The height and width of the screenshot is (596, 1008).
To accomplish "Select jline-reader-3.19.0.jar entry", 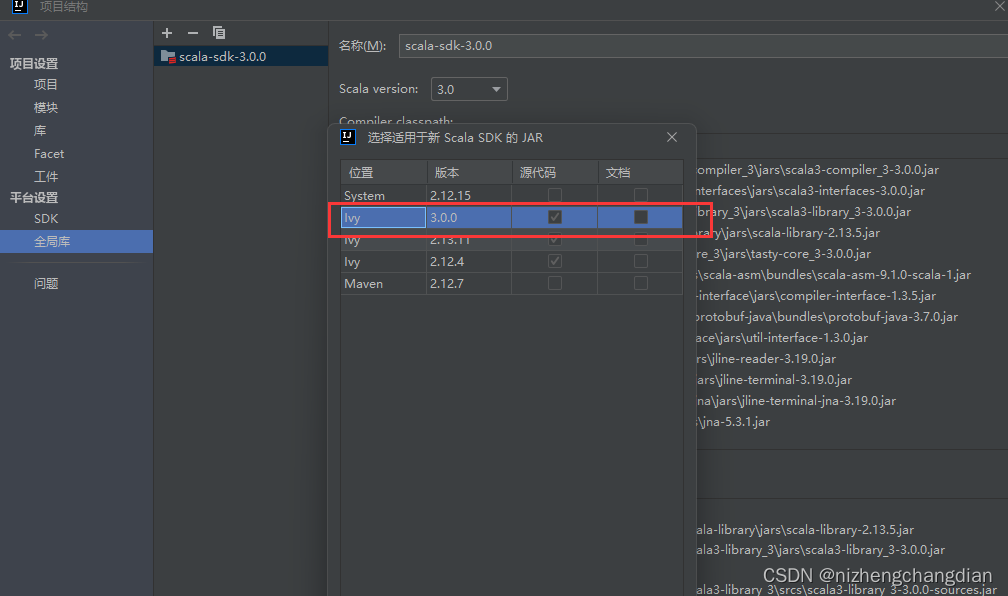I will (766, 359).
